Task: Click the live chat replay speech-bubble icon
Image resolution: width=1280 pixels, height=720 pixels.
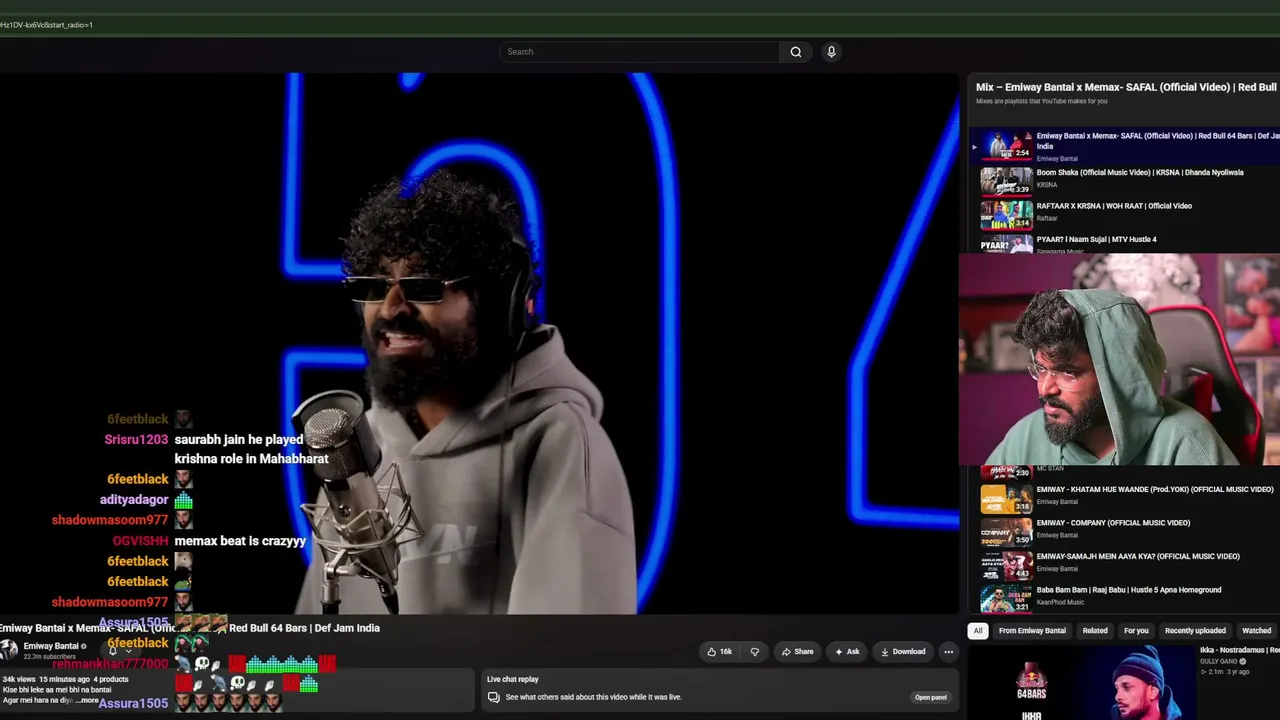Action: pyautogui.click(x=494, y=697)
